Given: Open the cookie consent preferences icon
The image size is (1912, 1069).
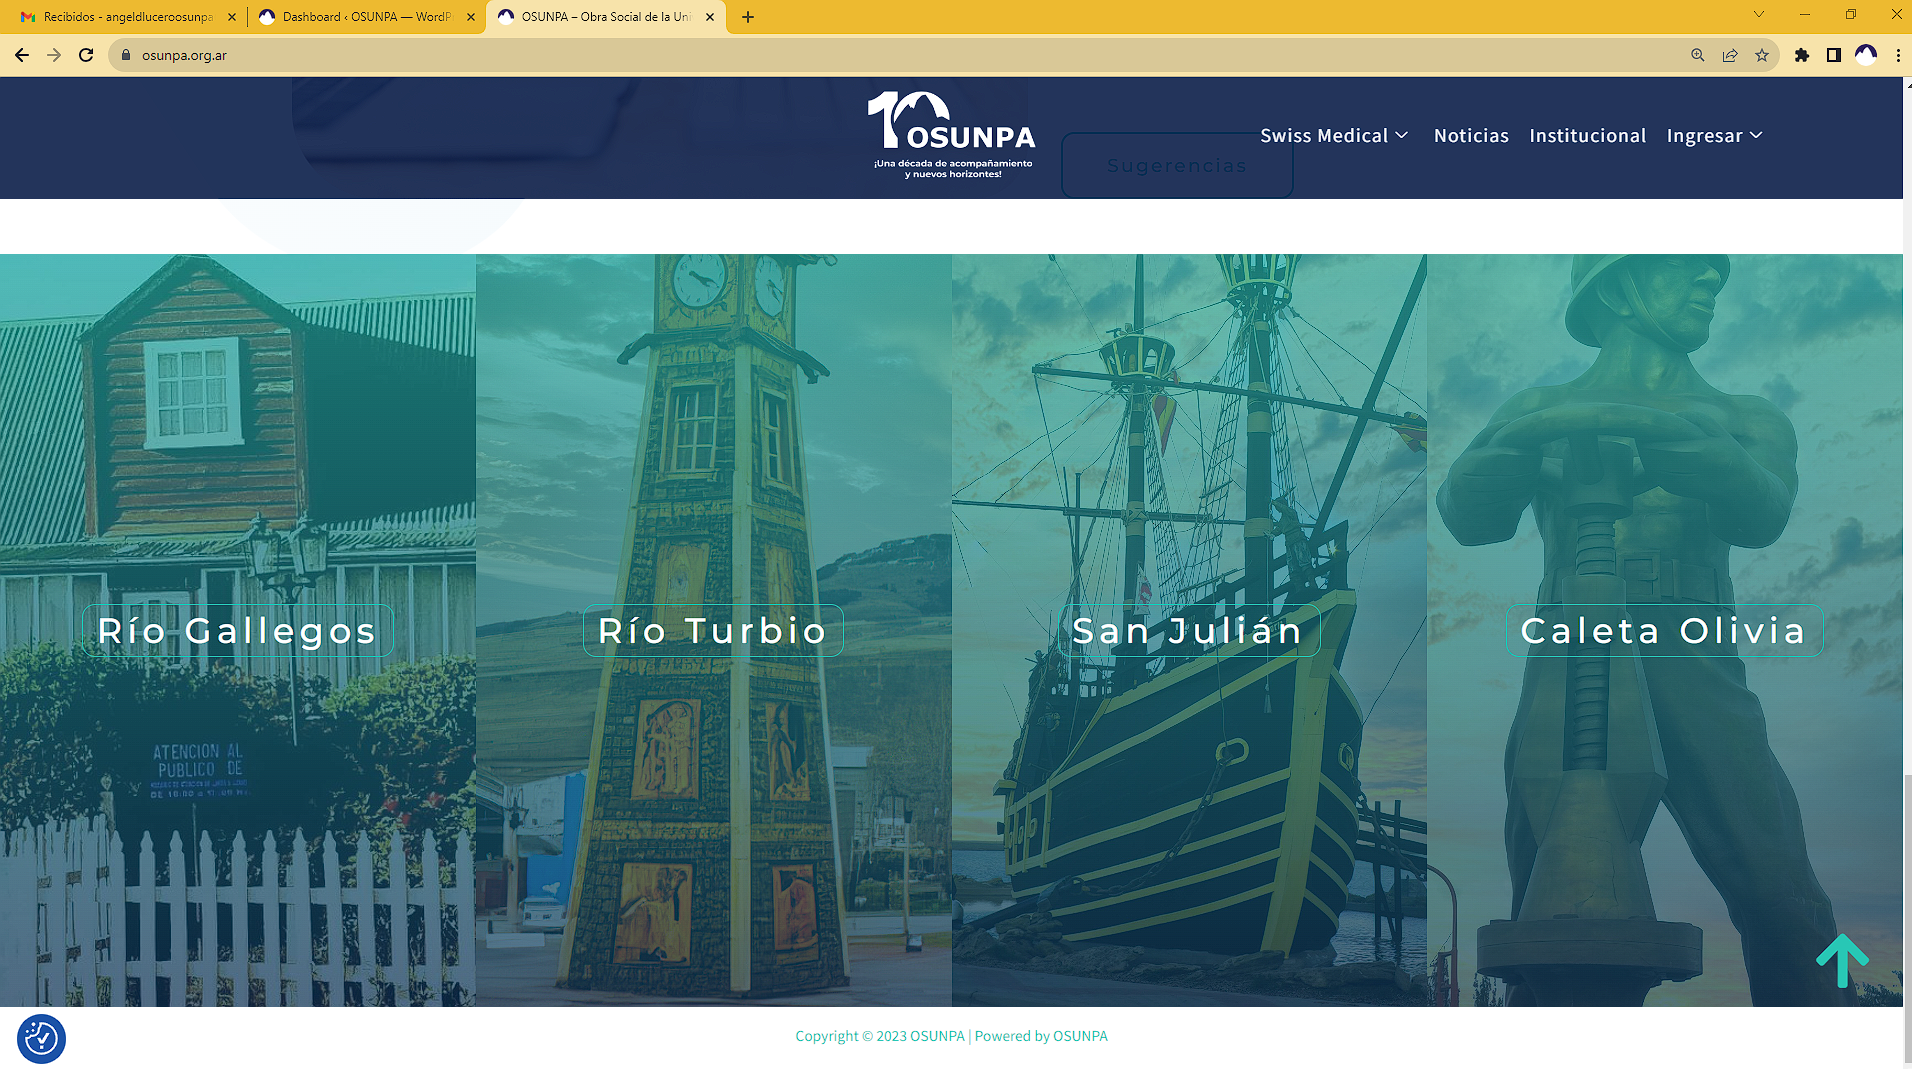Looking at the screenshot, I should (x=41, y=1039).
